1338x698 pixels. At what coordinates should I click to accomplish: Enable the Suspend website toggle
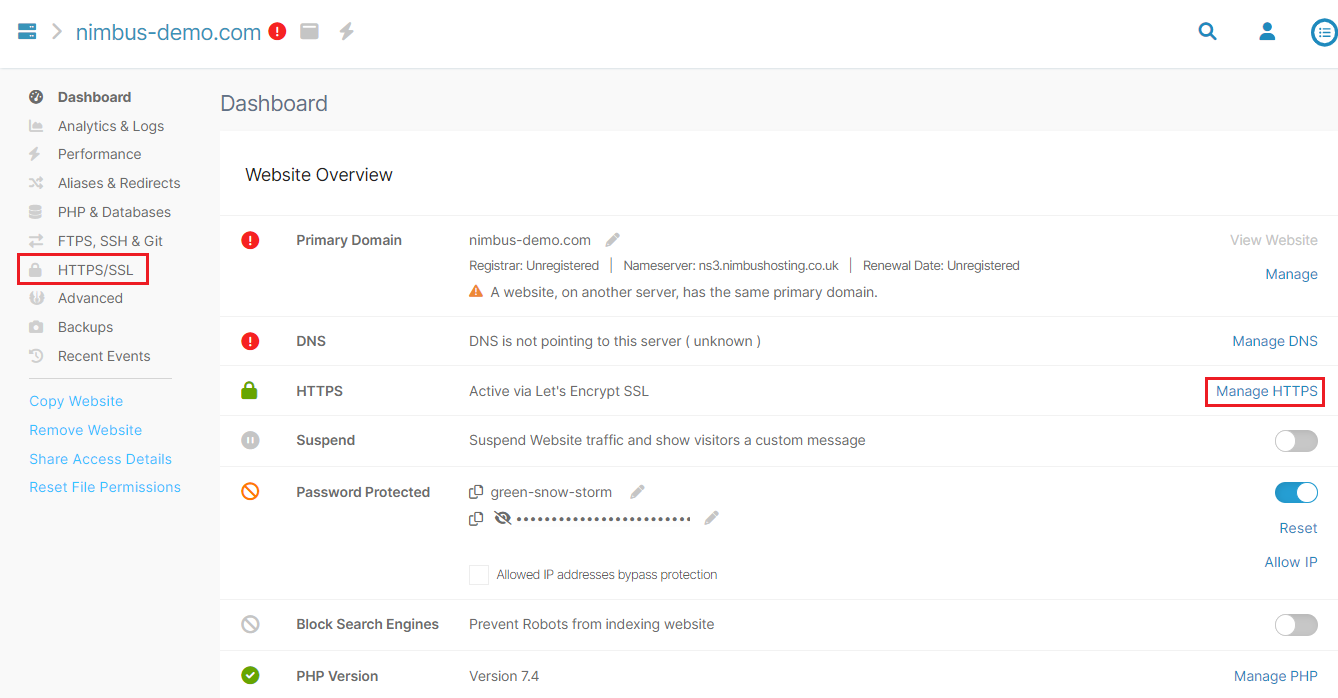(1296, 441)
